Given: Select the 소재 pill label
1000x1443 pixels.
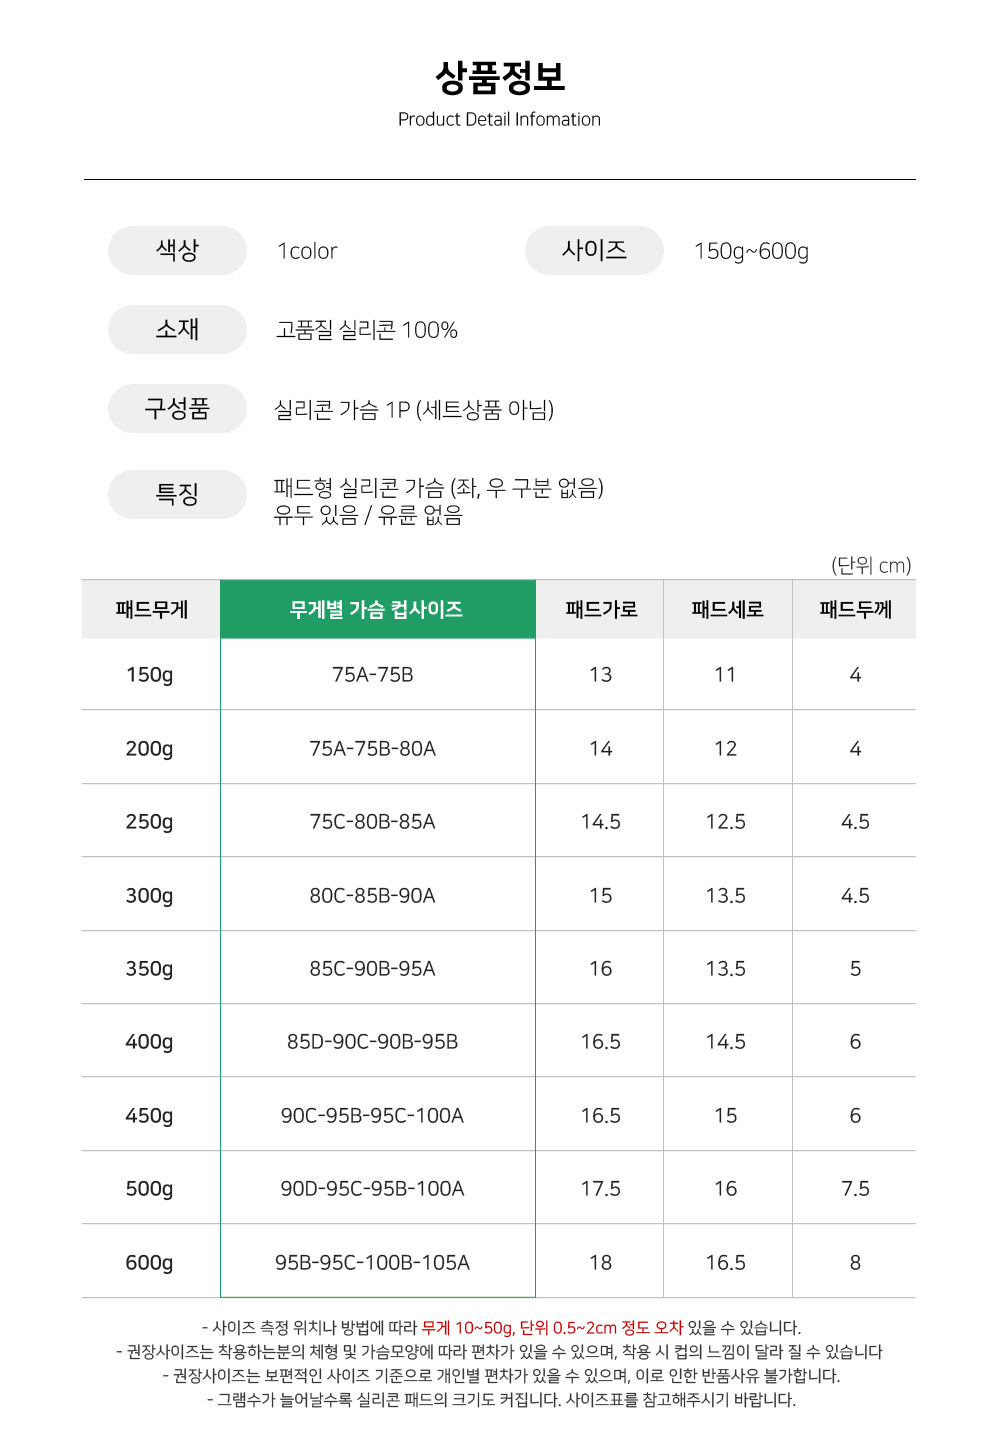Looking at the screenshot, I should pyautogui.click(x=177, y=329).
